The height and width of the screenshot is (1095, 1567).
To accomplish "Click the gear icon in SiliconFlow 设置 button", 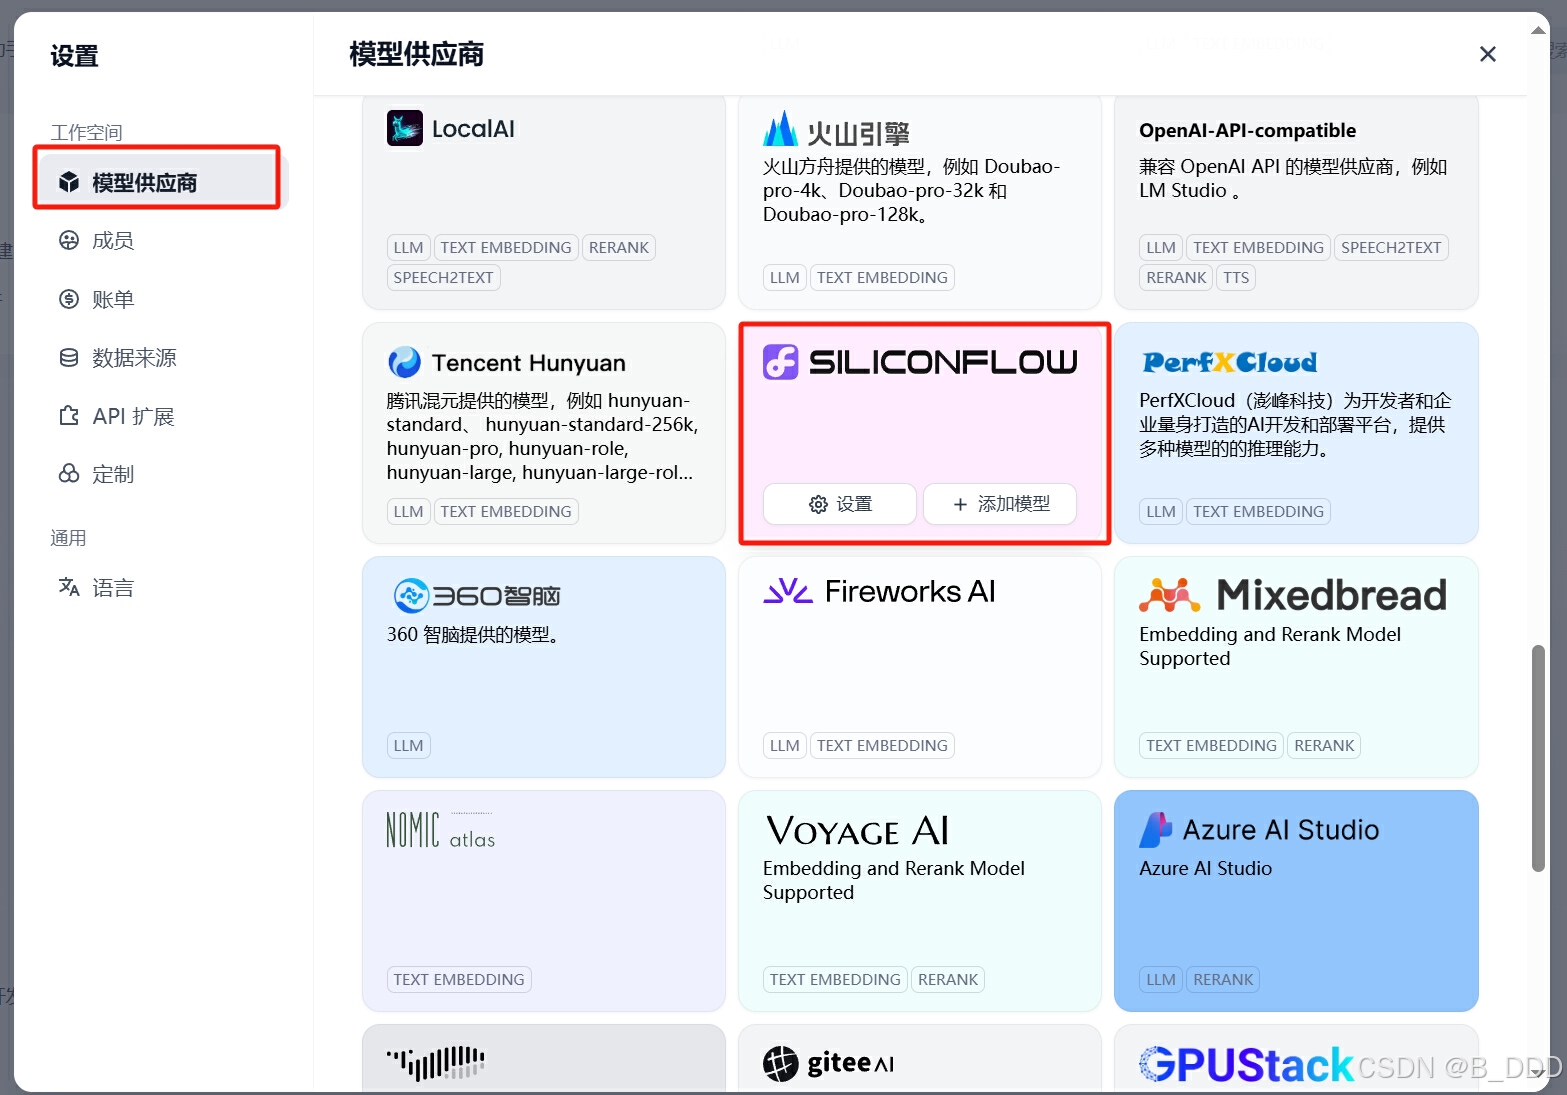I will tap(818, 504).
